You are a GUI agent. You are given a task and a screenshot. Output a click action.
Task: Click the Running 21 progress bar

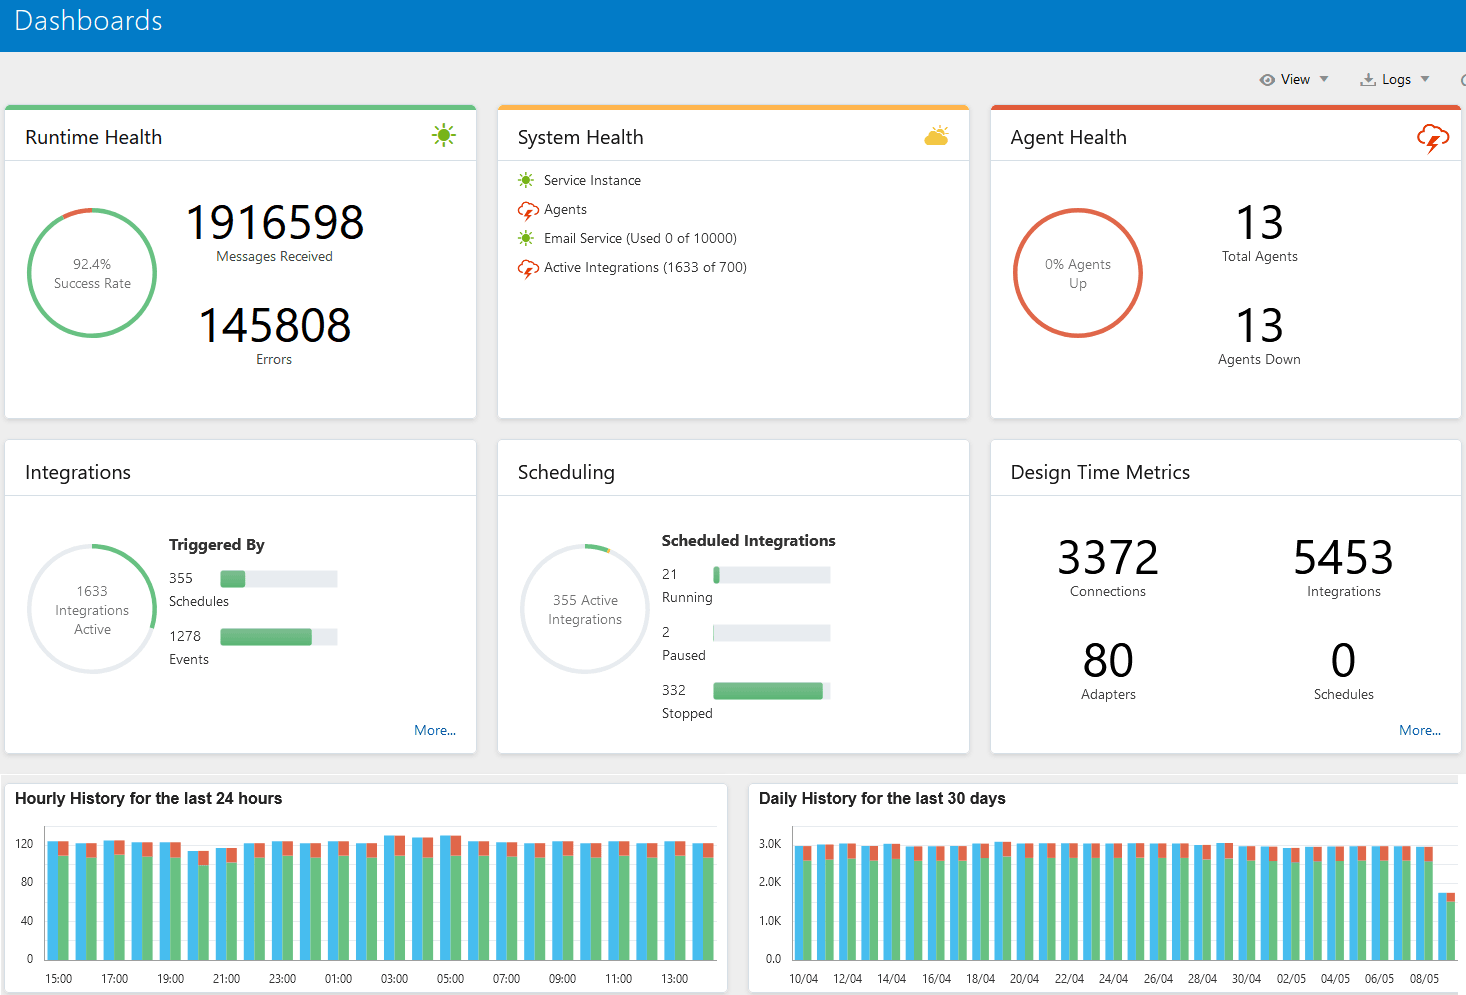click(771, 574)
